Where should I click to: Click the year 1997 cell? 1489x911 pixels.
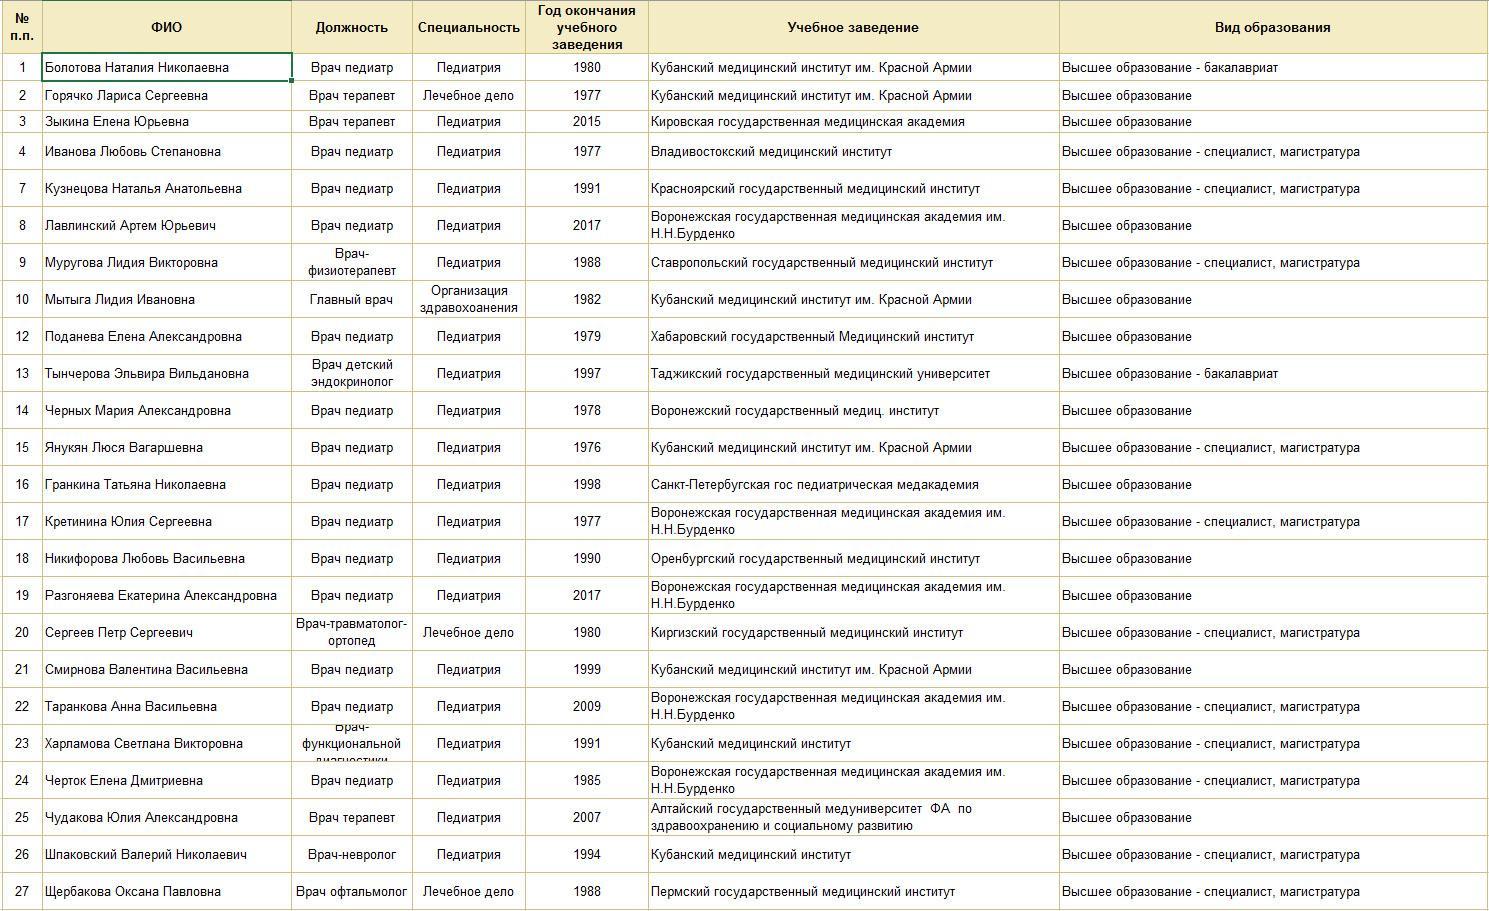point(587,374)
